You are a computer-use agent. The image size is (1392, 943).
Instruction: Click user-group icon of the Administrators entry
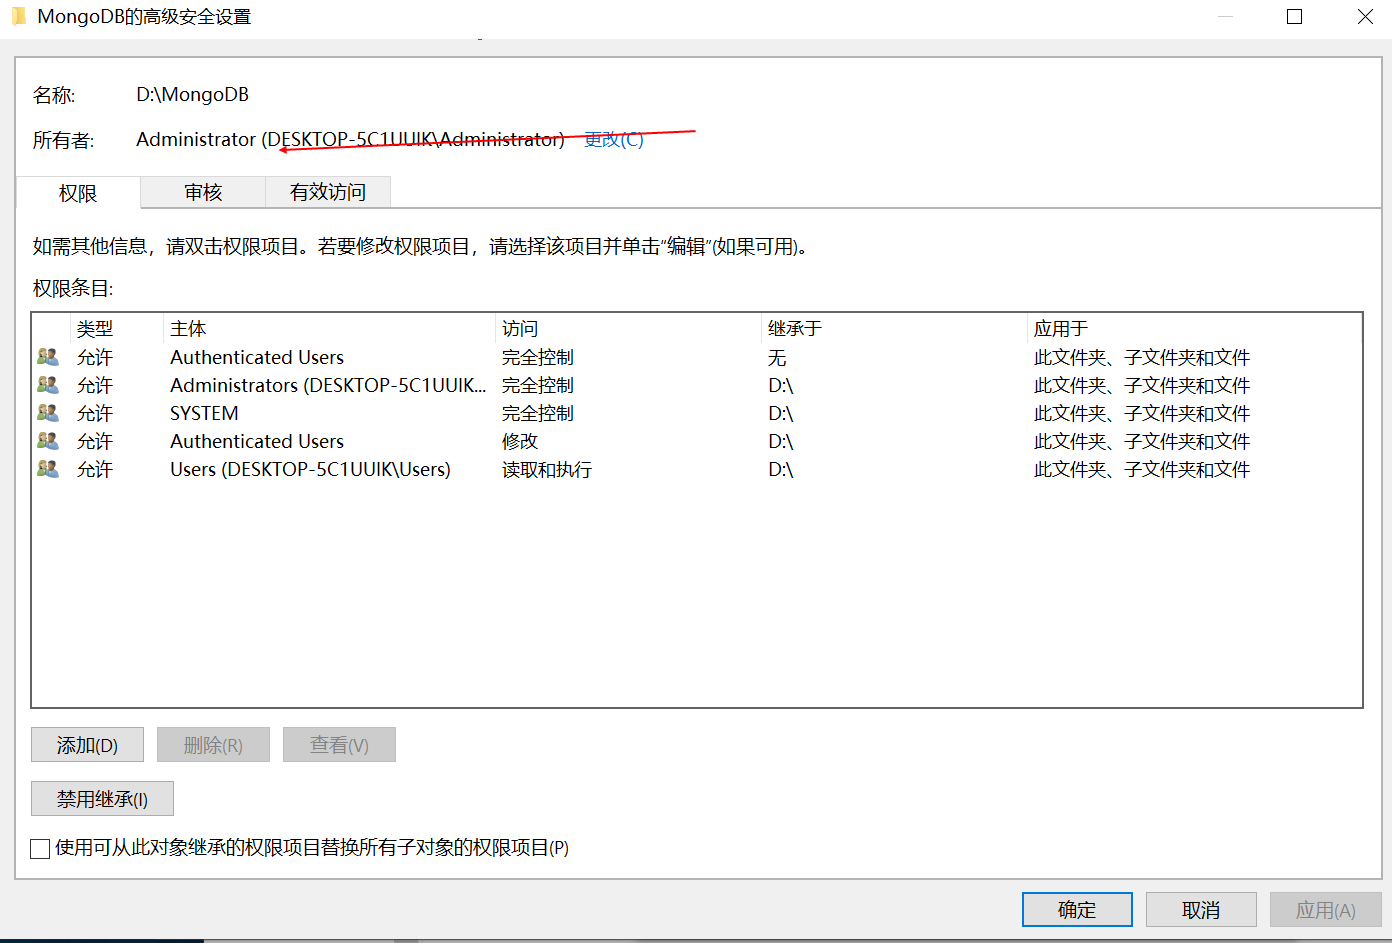click(x=47, y=385)
